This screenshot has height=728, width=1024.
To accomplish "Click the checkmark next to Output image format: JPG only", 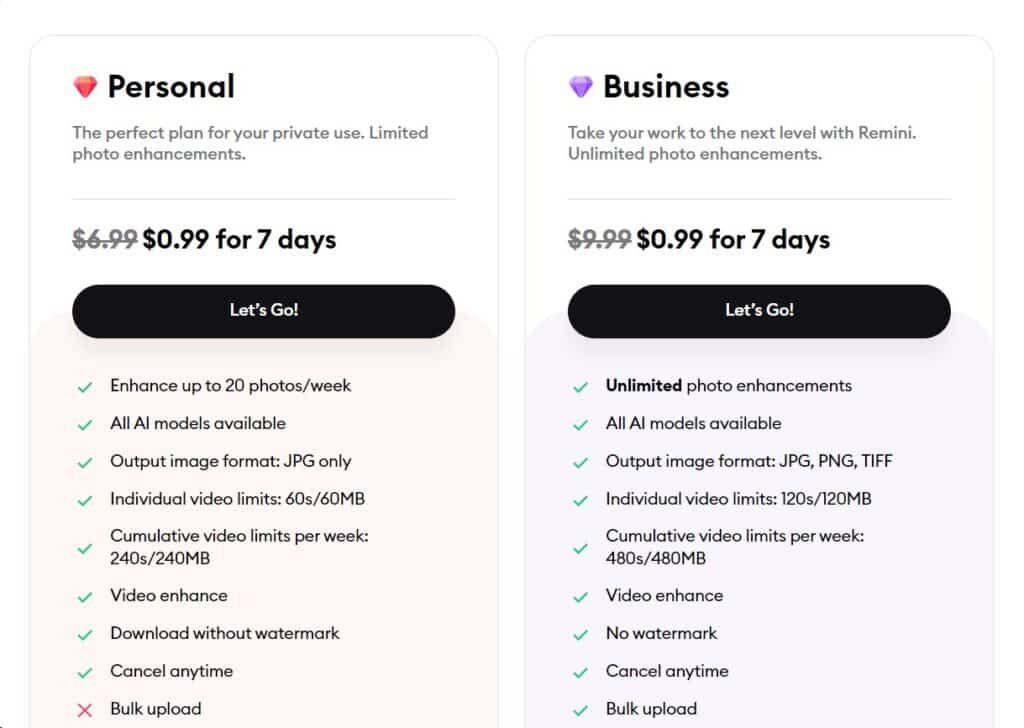I will click(x=85, y=463).
